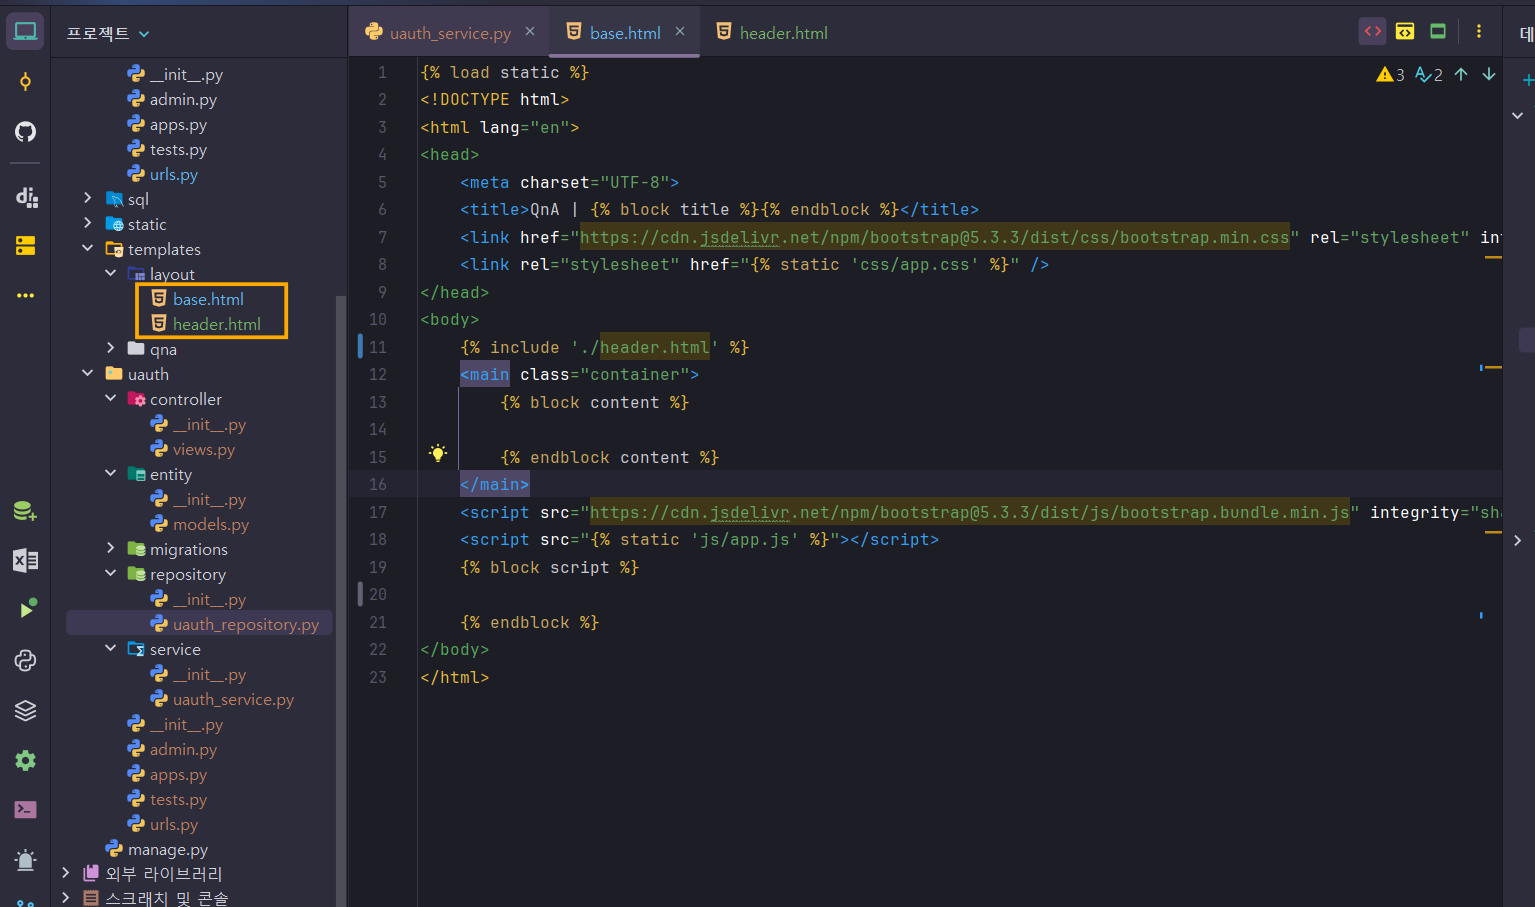Image resolution: width=1535 pixels, height=907 pixels.
Task: Open editor tab options kebab menu
Action: 1479,32
